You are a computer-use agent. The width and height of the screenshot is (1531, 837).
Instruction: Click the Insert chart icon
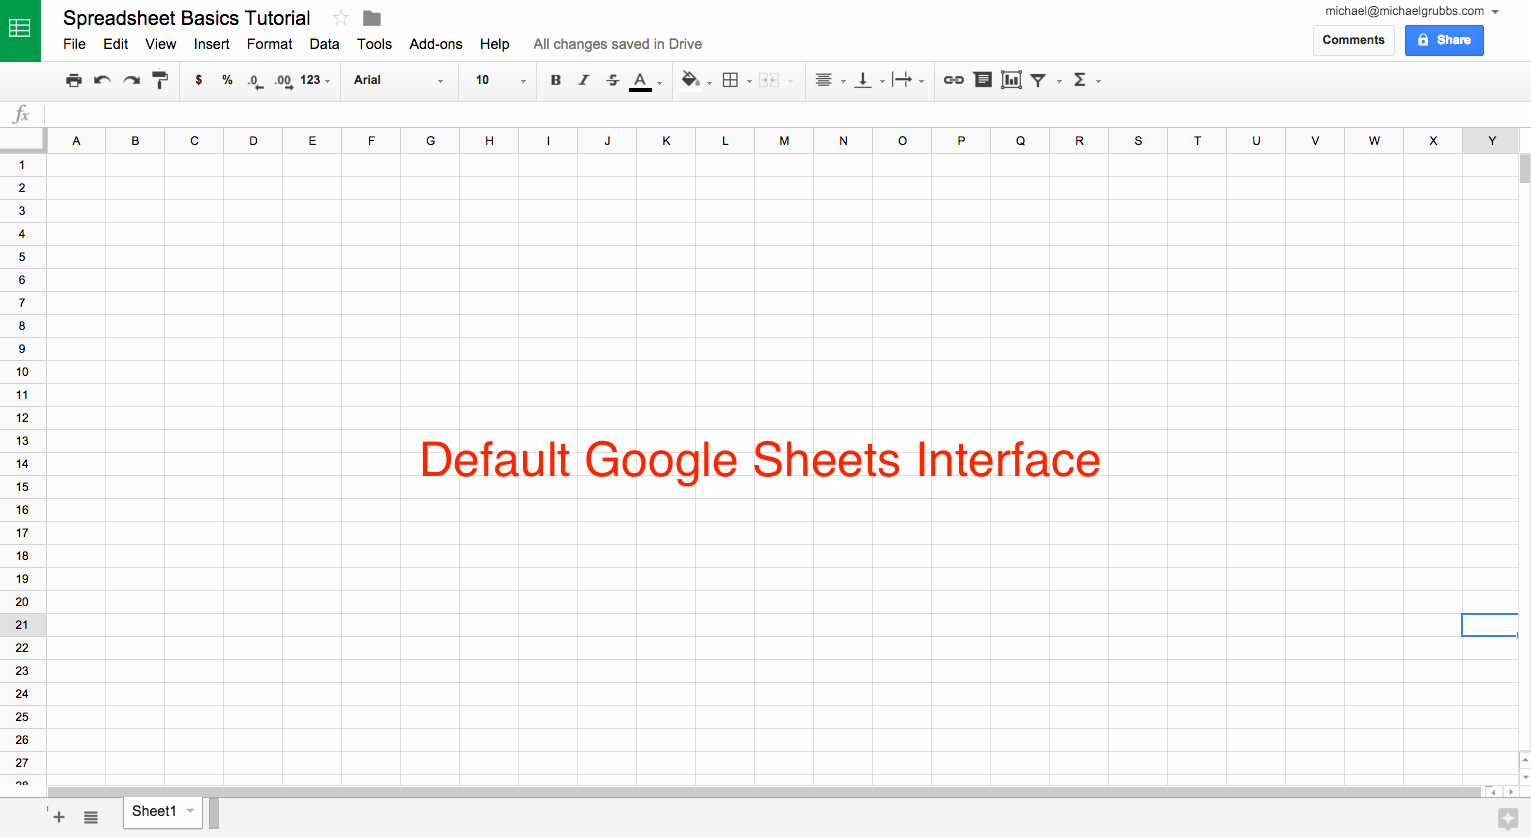[x=1011, y=80]
